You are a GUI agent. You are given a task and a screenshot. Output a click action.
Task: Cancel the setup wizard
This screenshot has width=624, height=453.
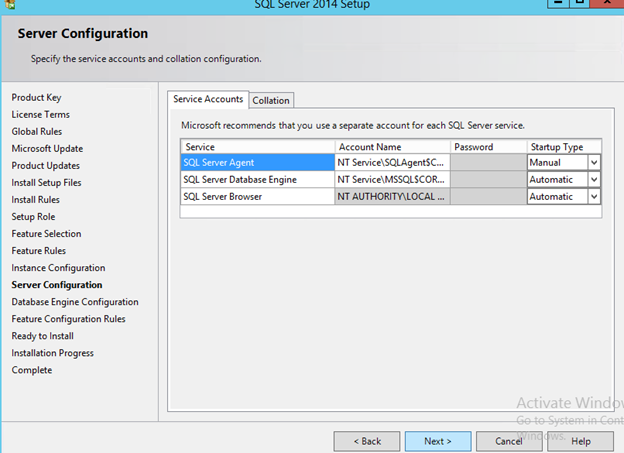[509, 441]
